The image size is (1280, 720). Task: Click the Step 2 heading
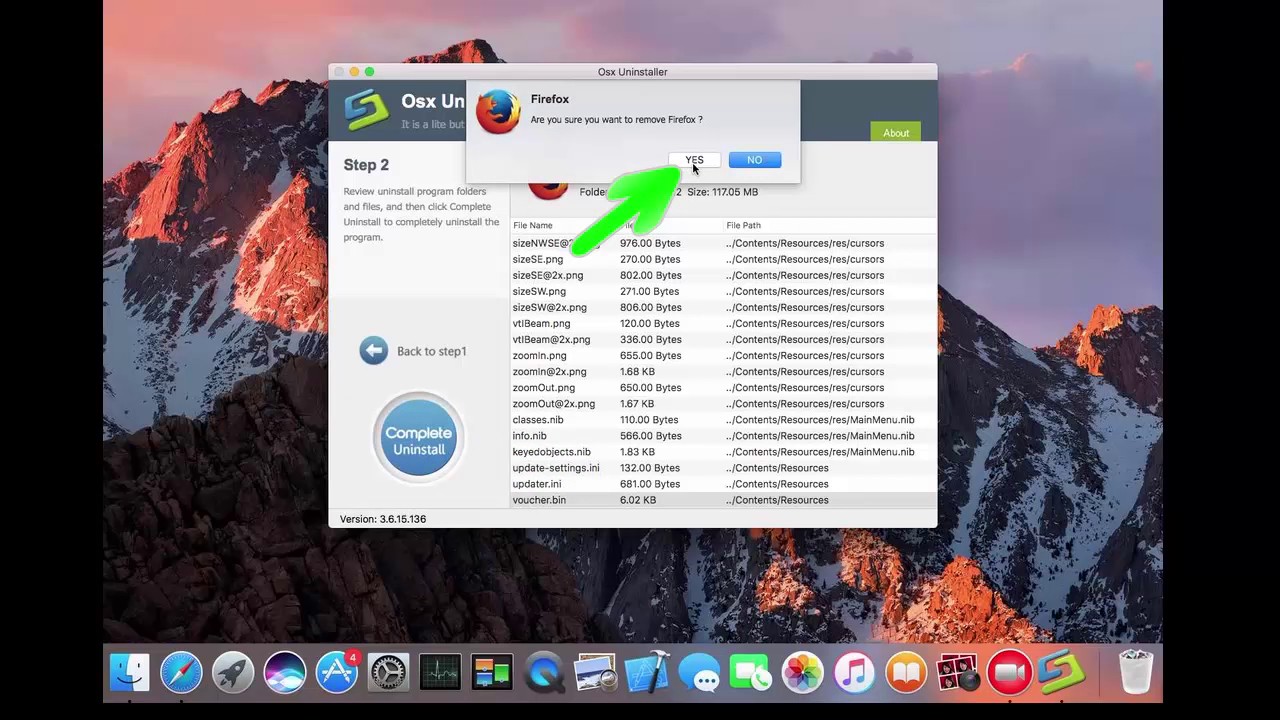pyautogui.click(x=366, y=165)
